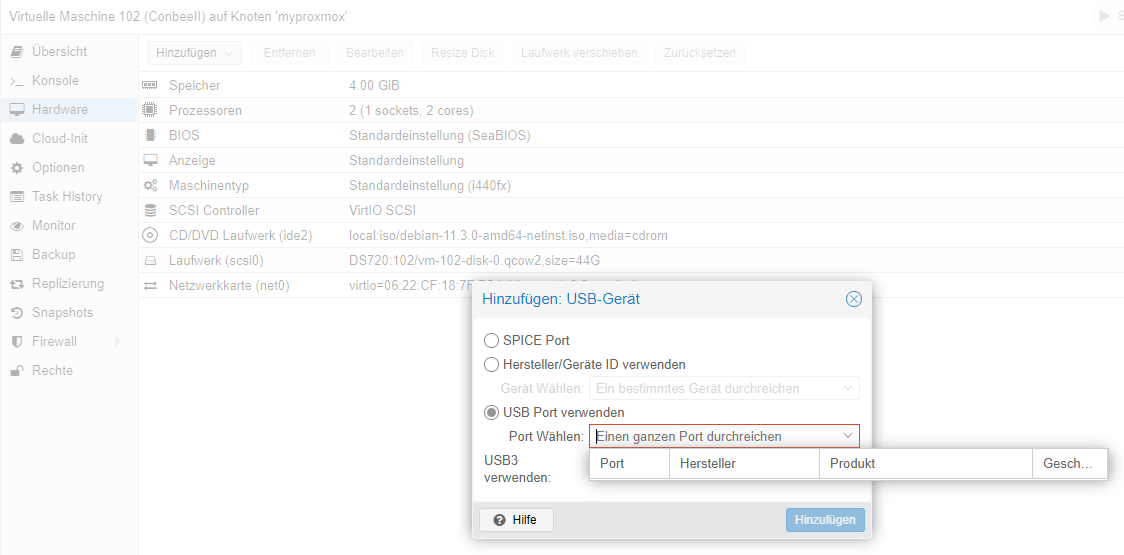This screenshot has width=1124, height=555.
Task: Expand the Firewall submenu arrow
Action: (118, 342)
